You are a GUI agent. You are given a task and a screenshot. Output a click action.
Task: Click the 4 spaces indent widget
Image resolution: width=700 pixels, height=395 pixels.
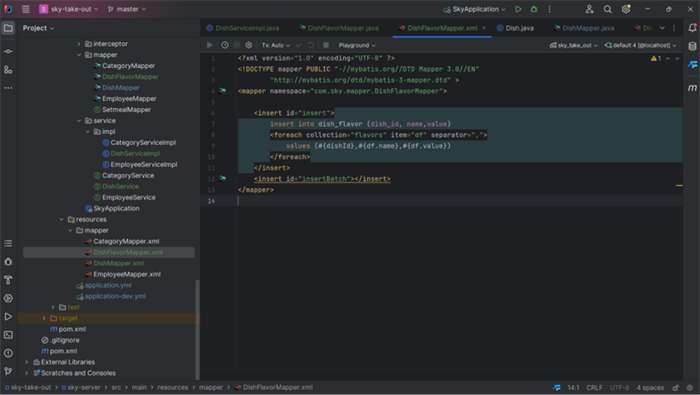click(x=650, y=387)
